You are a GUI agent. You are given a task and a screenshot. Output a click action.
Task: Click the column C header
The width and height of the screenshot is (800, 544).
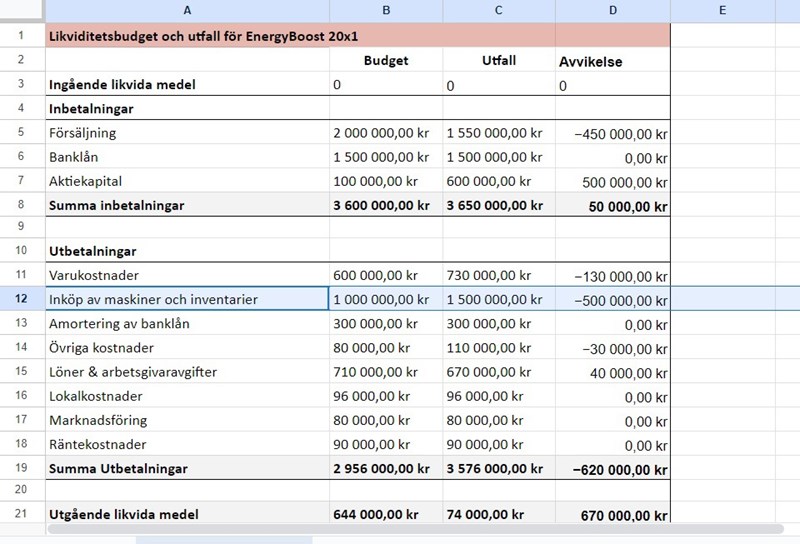(499, 11)
